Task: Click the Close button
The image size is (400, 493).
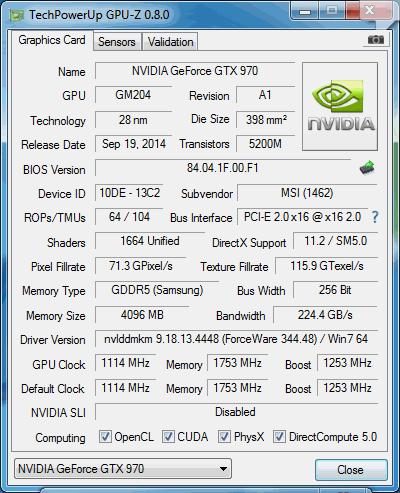Action: (351, 470)
